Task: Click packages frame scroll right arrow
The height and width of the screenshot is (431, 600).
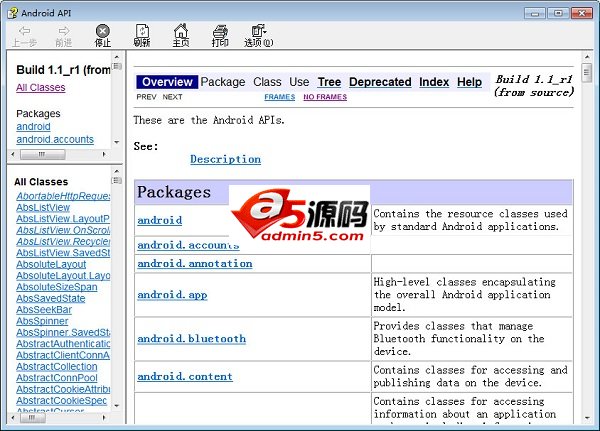Action: coord(104,154)
